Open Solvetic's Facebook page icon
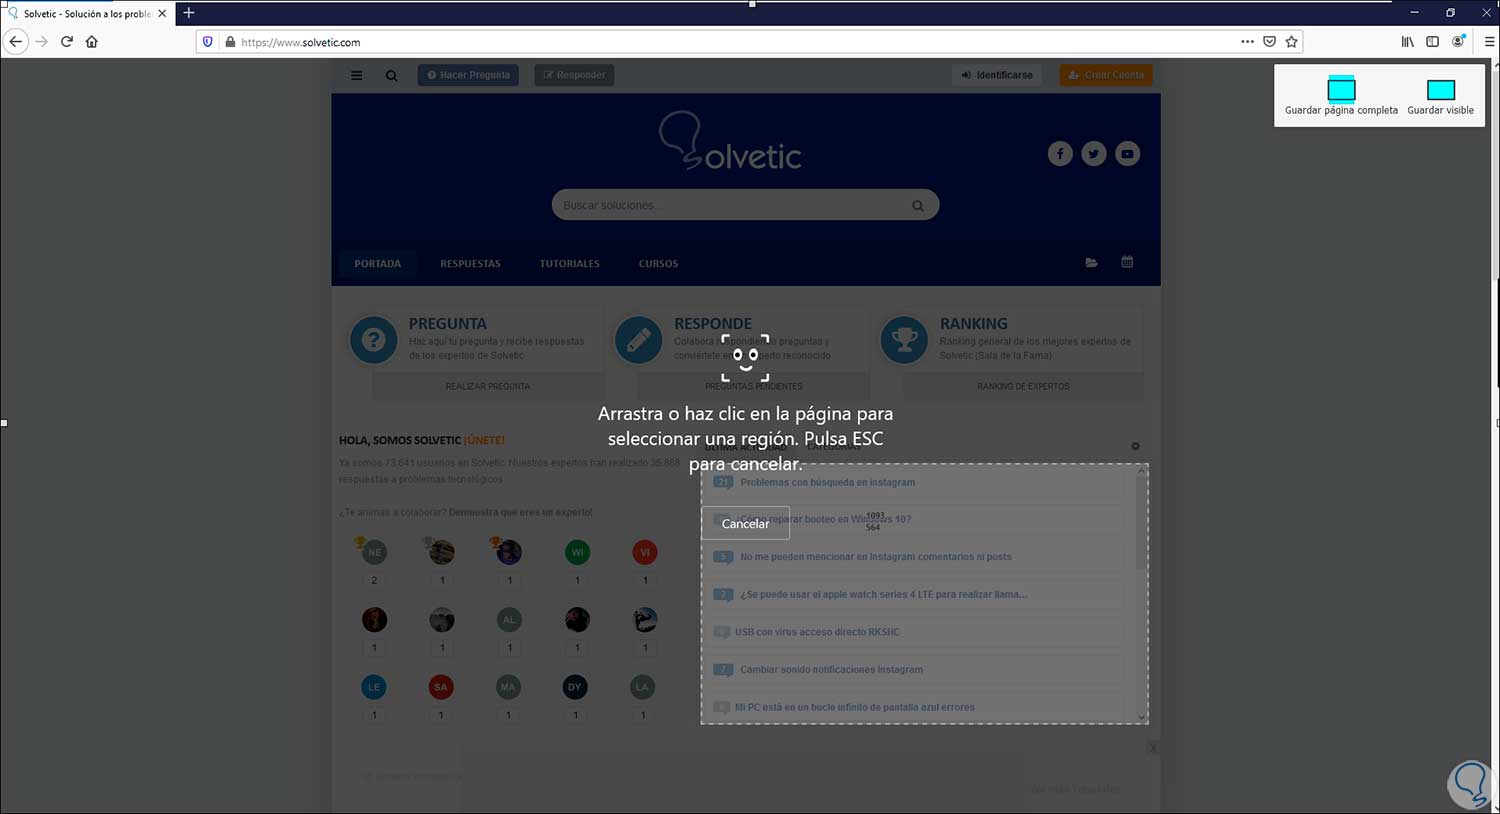 (1060, 153)
